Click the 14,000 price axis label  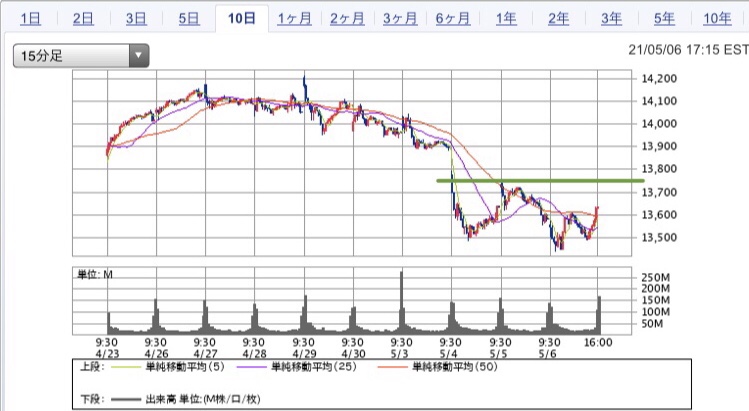[659, 124]
